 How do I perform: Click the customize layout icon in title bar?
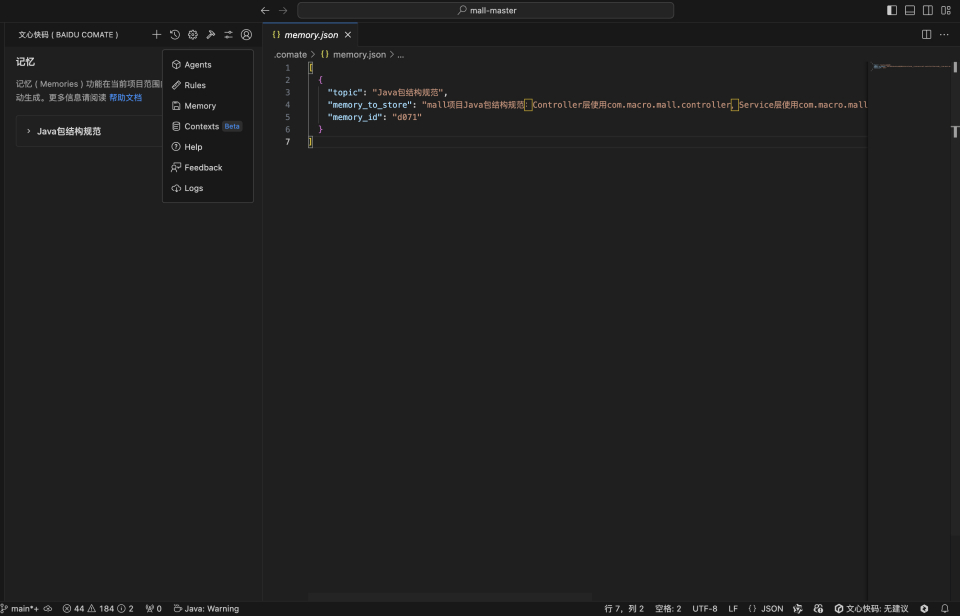945,10
